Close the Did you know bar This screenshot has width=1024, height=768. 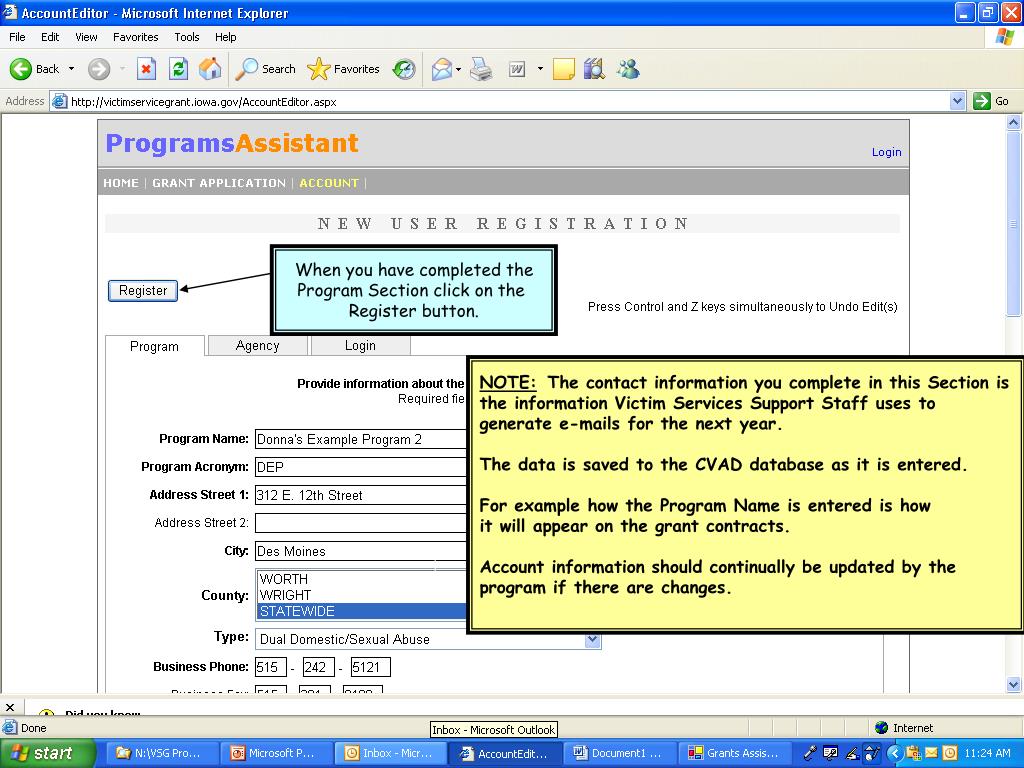10,707
